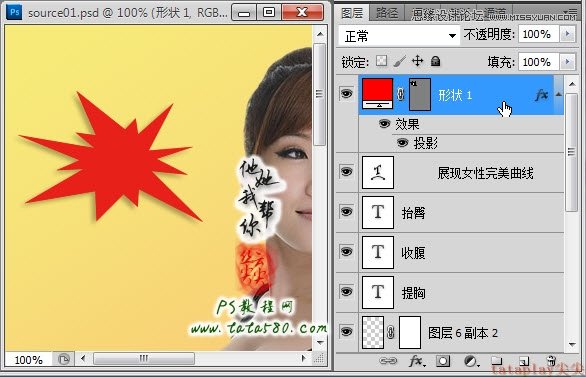Click document vertical scroll down arrow
586x377 pixels.
coord(320,342)
